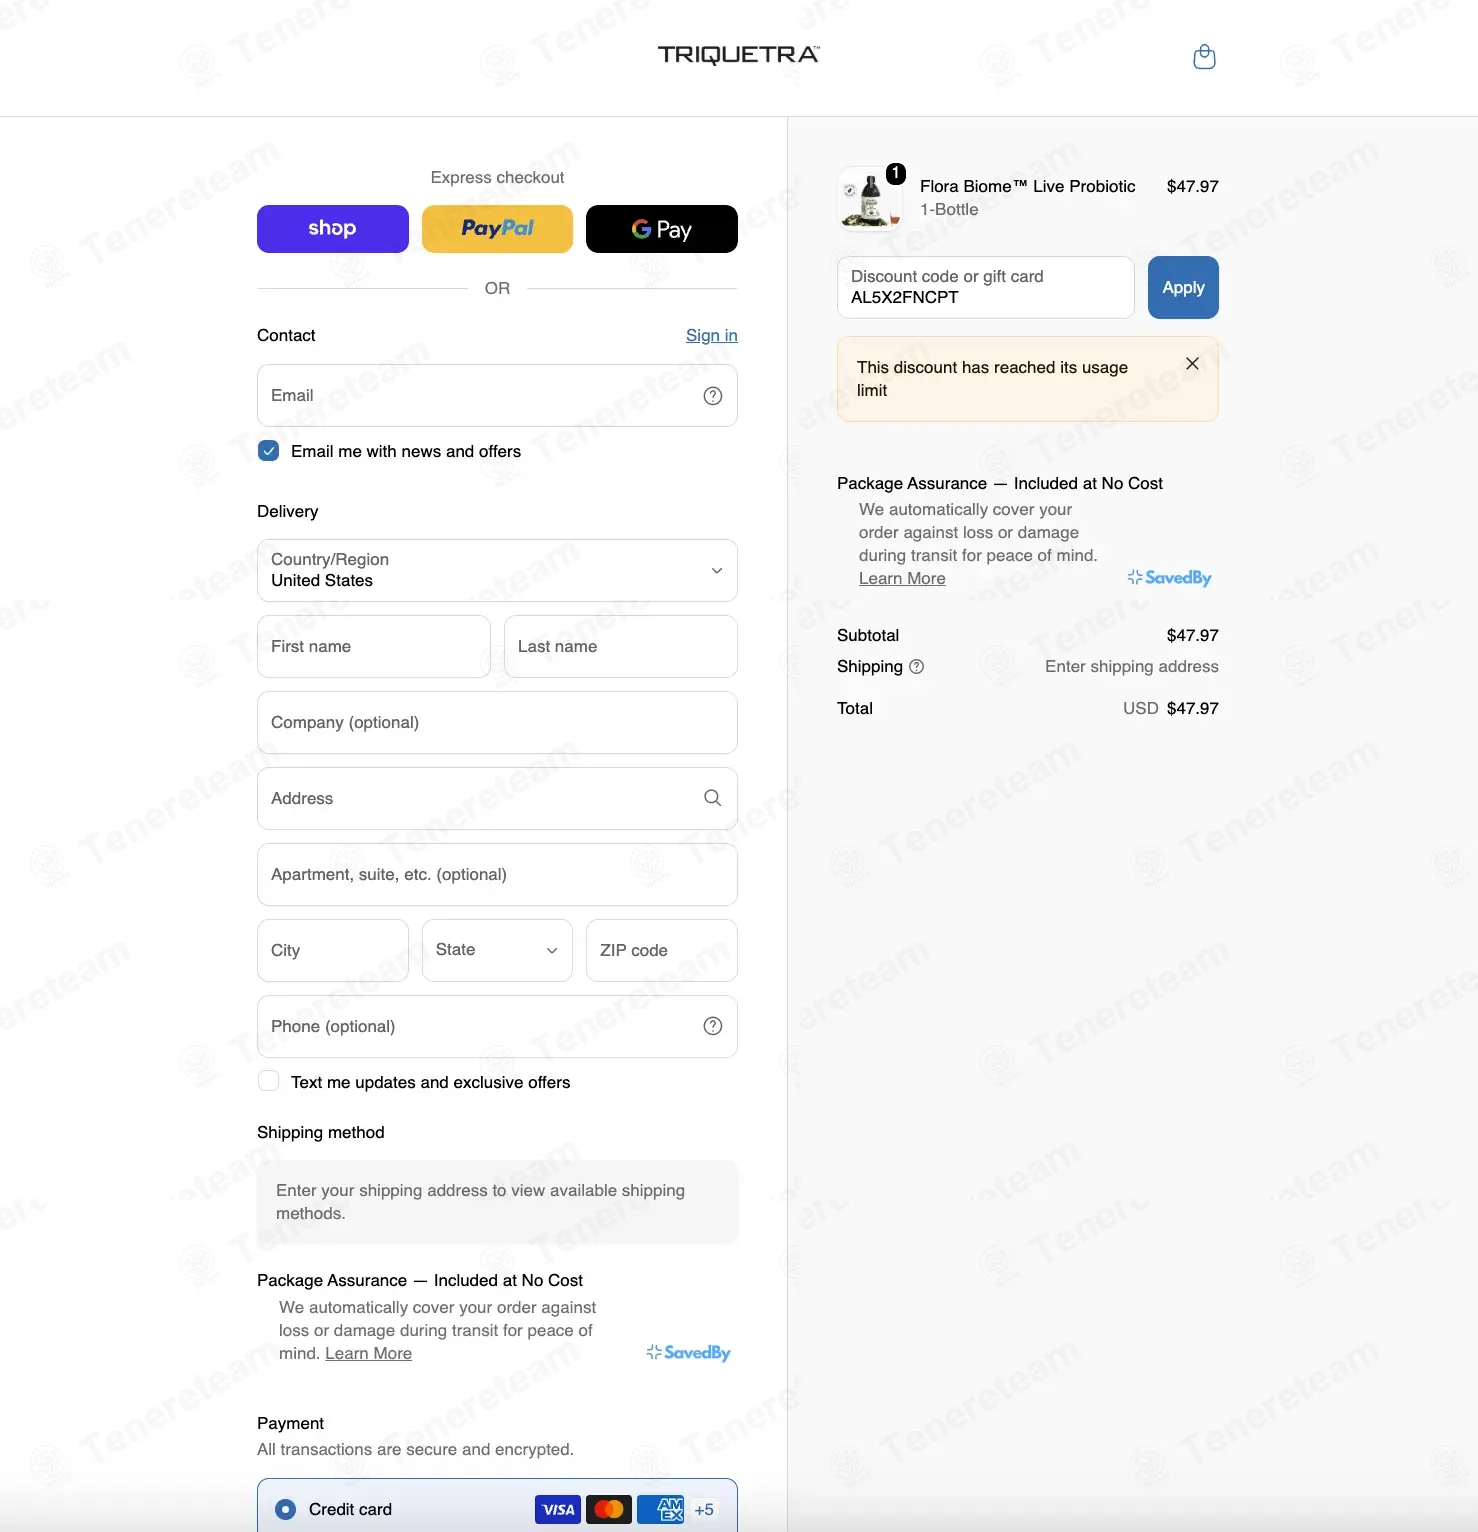Click the Flora Biome product thumbnail
This screenshot has height=1532, width=1478.
870,198
